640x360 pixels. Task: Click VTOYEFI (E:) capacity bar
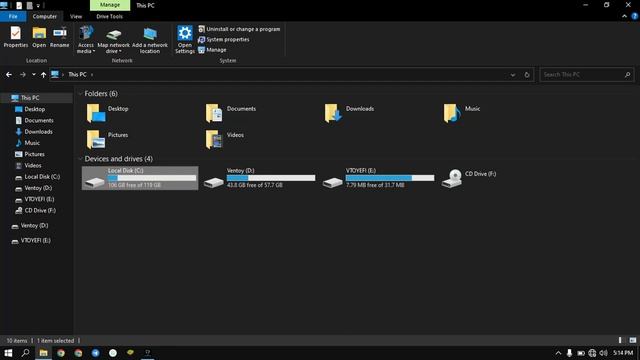[x=390, y=178]
